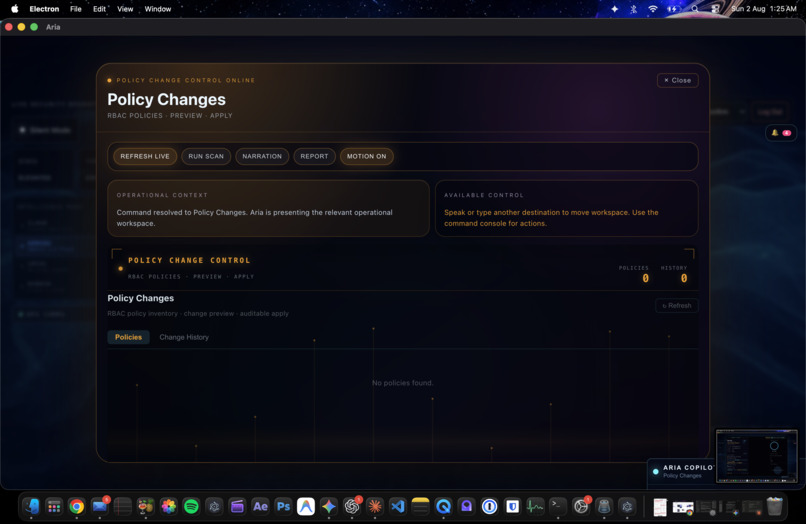Click the REPORT button
This screenshot has height=524, width=806.
click(x=314, y=156)
